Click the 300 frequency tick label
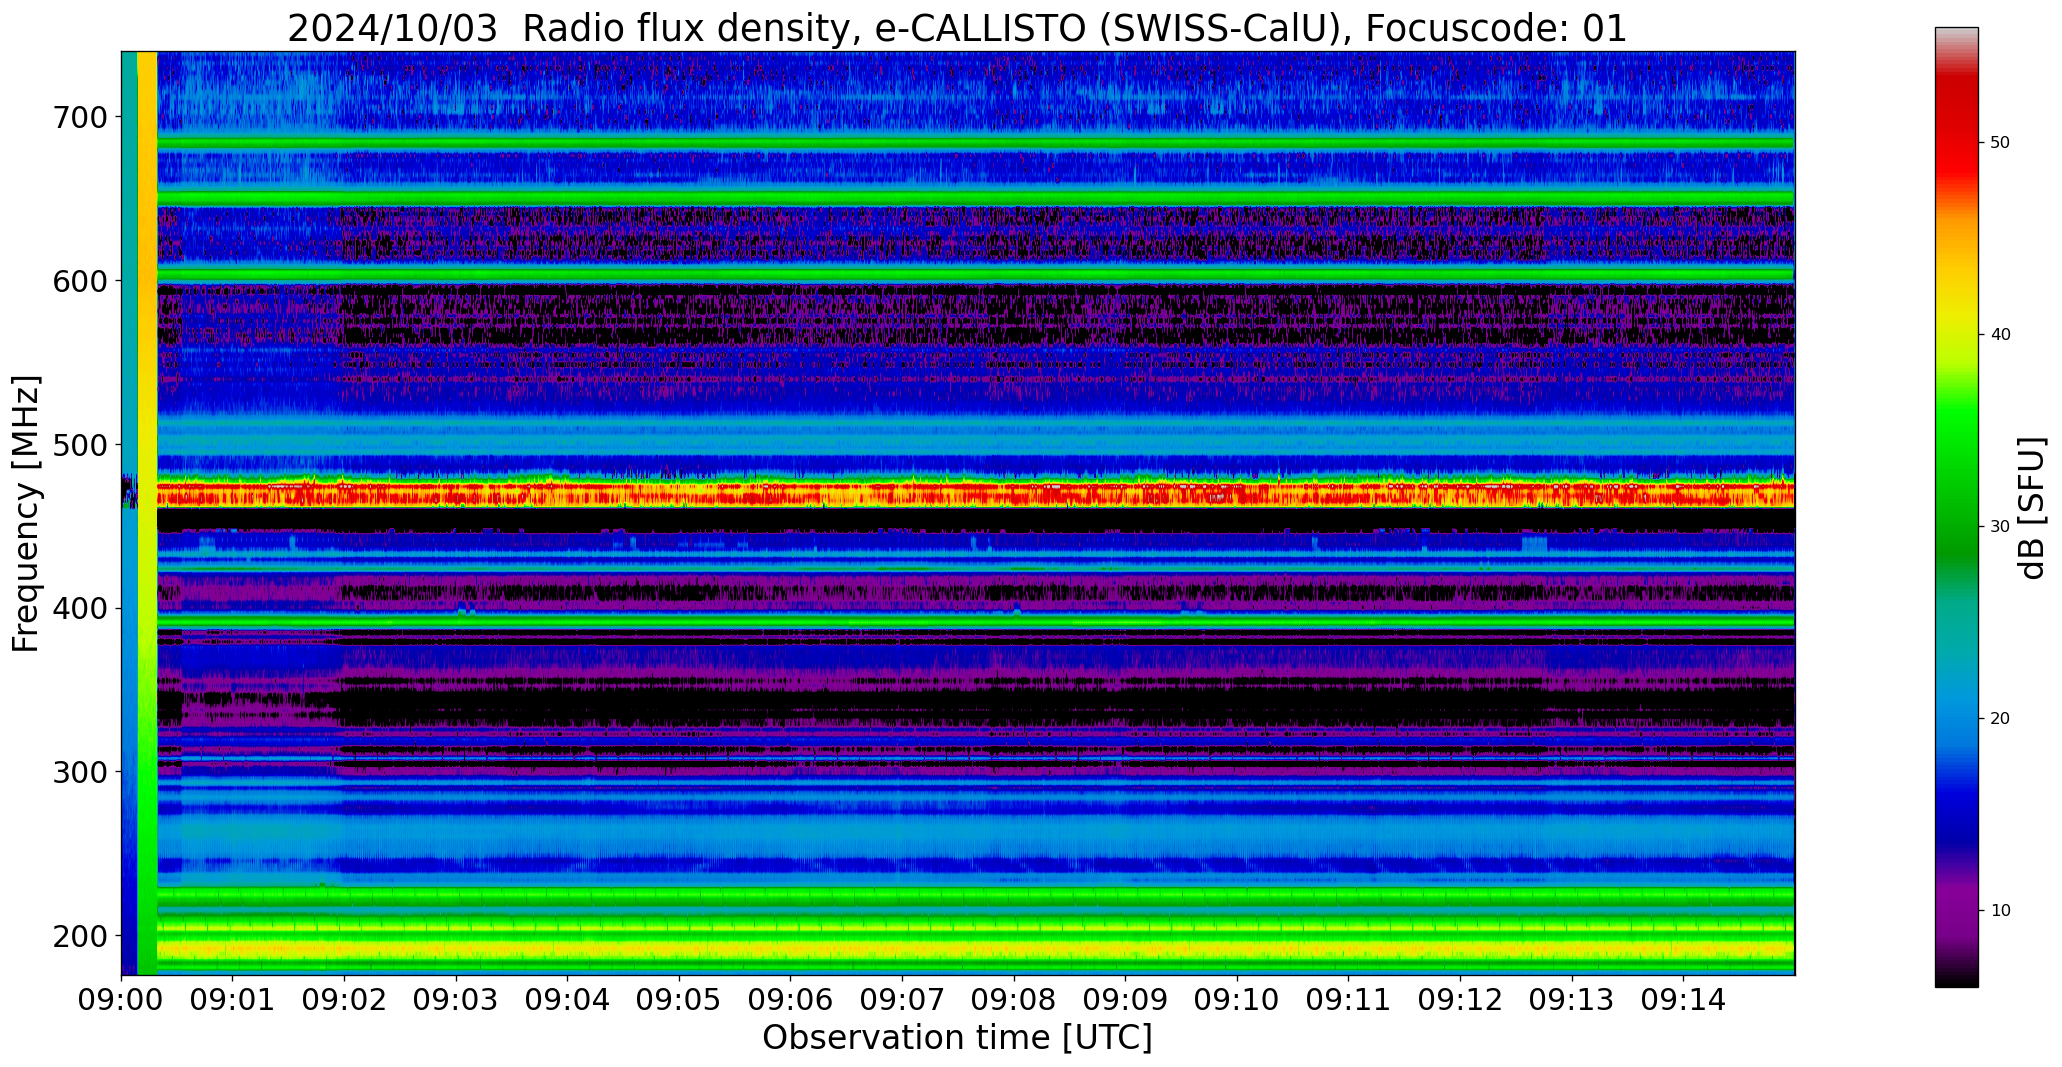 point(80,772)
